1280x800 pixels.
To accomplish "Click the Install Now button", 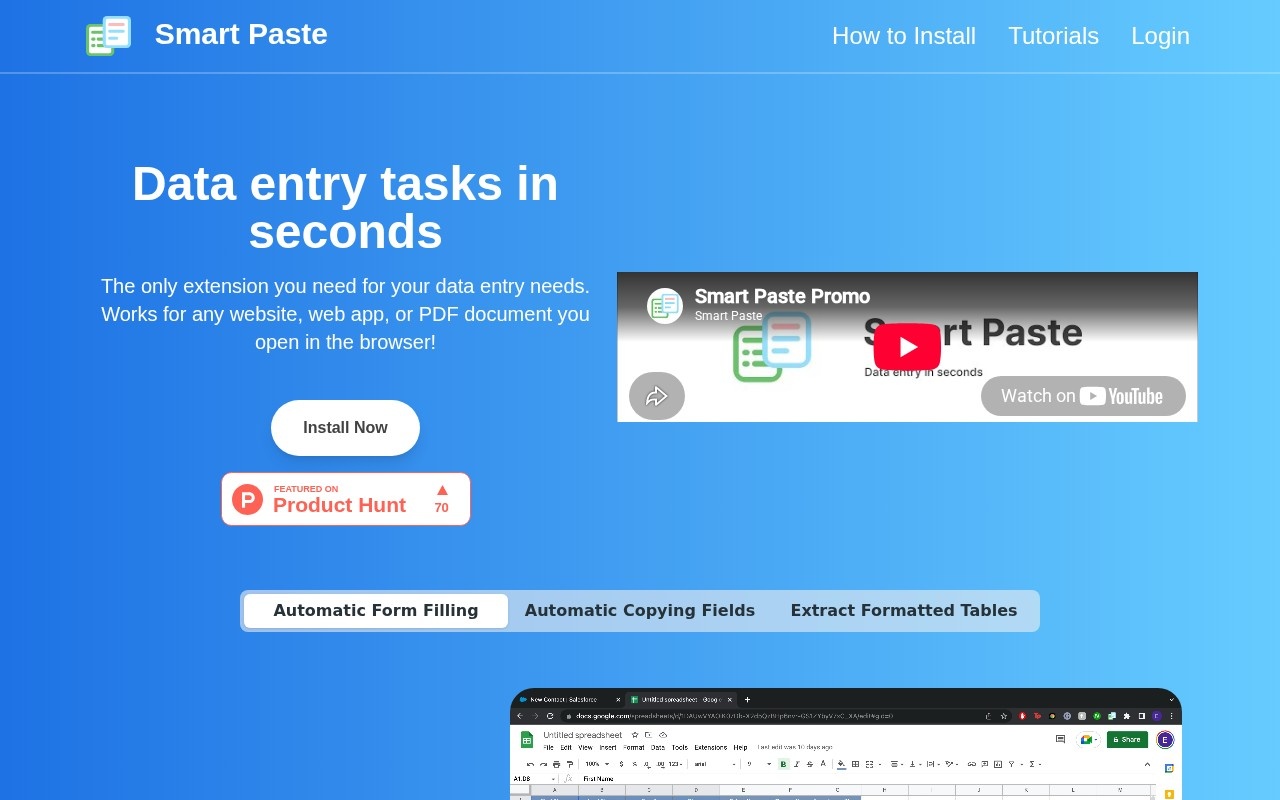I will coord(345,428).
